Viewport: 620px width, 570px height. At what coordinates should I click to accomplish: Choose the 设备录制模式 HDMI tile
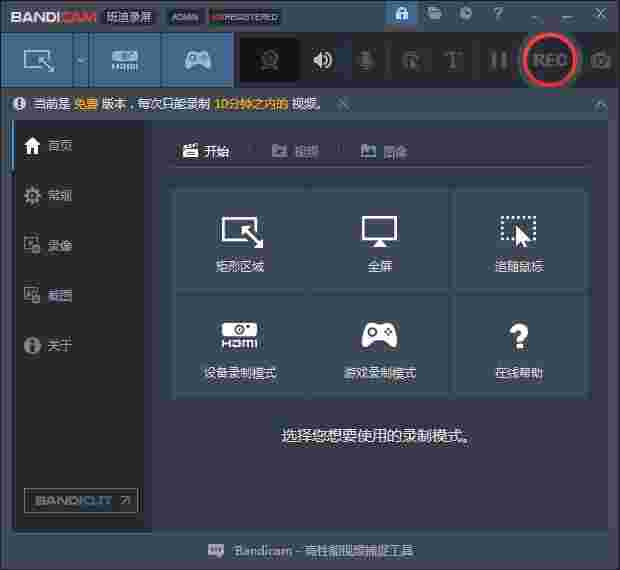[240, 345]
